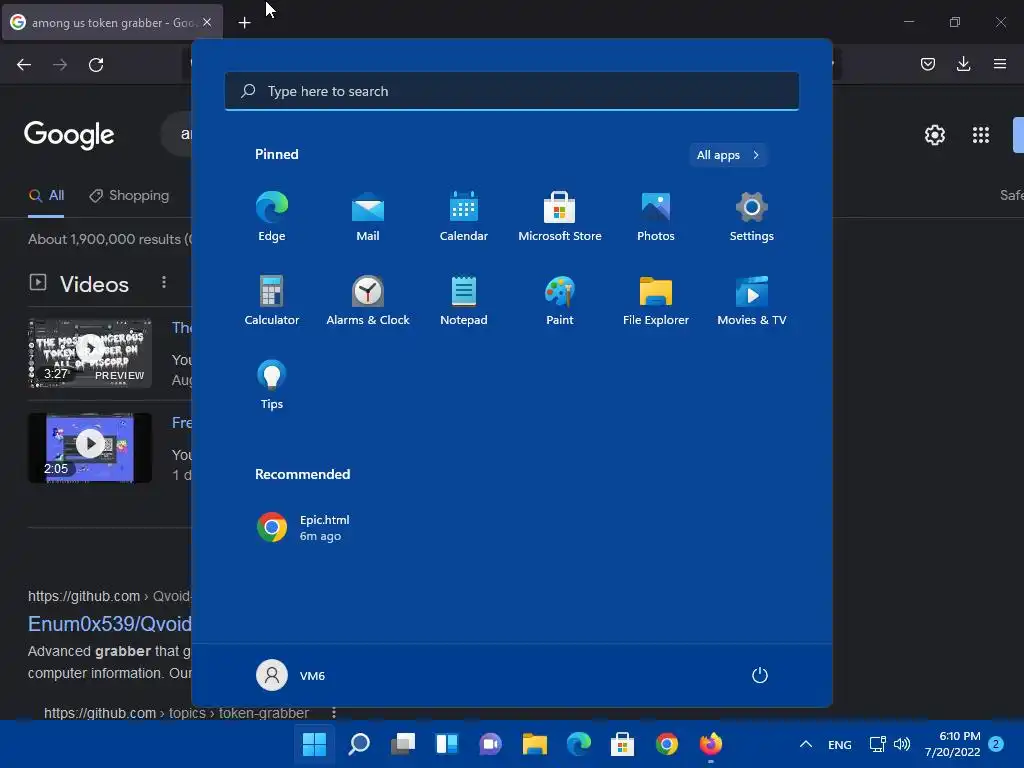Open the Firefox application menu
The image size is (1024, 768).
(x=1000, y=64)
